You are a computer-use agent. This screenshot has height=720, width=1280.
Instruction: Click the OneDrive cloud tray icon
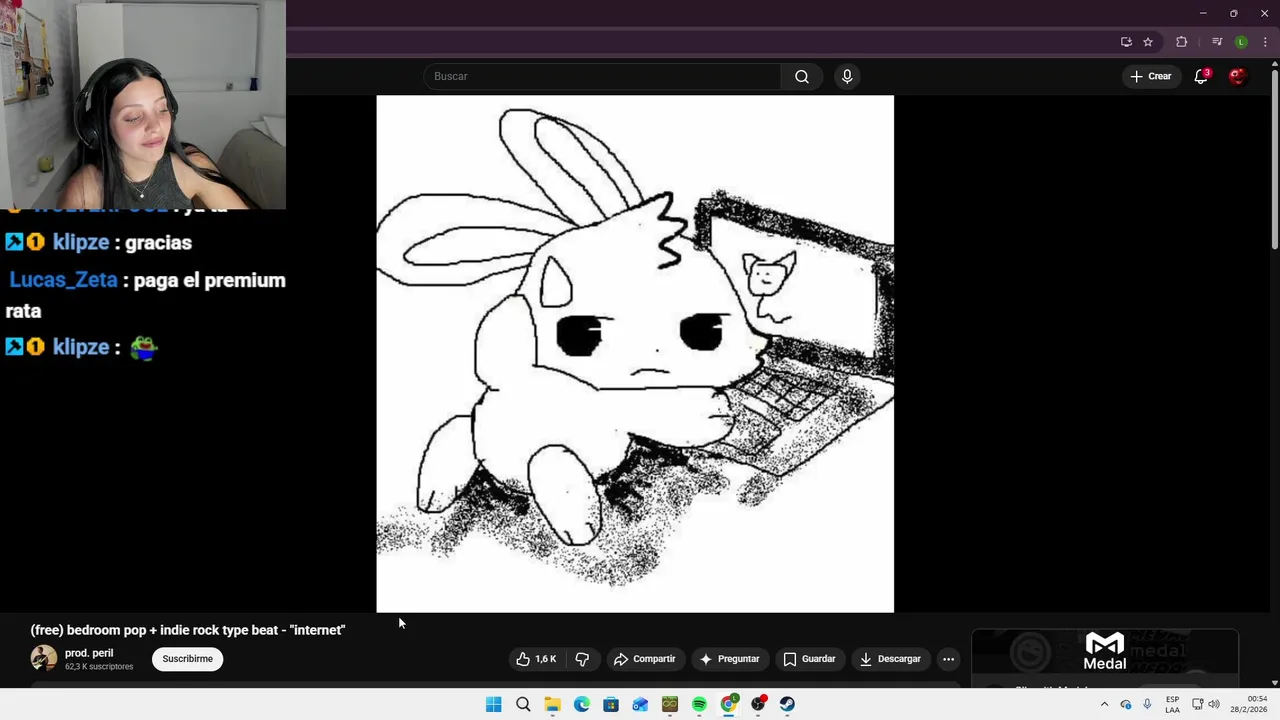point(1126,704)
